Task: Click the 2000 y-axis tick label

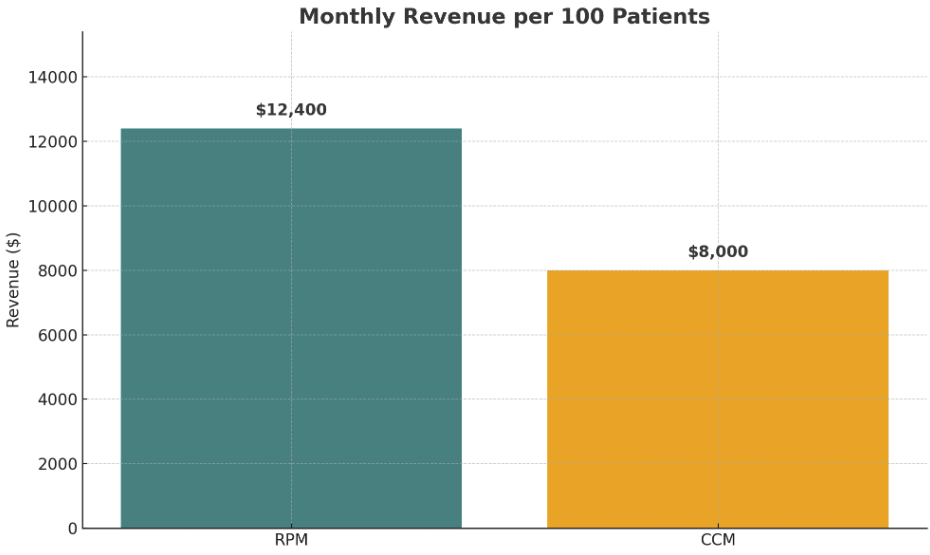Action: click(x=58, y=464)
